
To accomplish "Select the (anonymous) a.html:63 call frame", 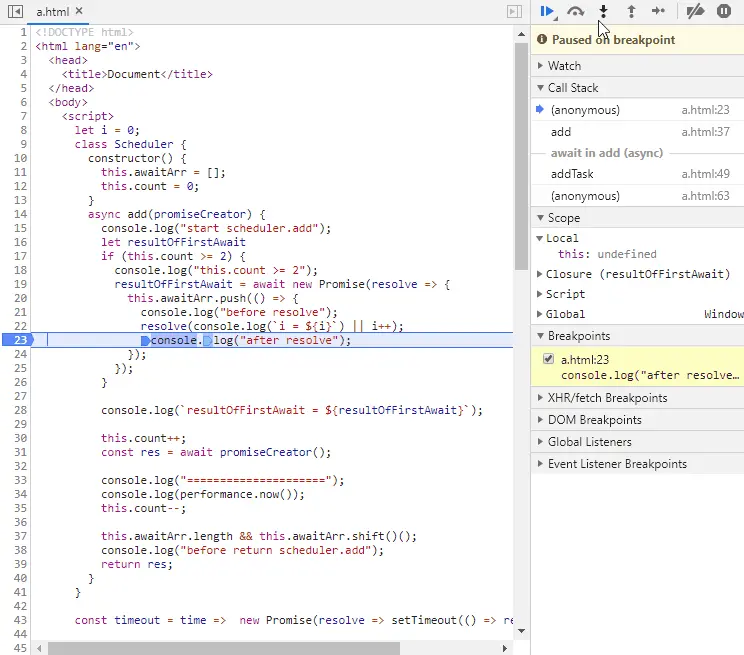I will 637,196.
